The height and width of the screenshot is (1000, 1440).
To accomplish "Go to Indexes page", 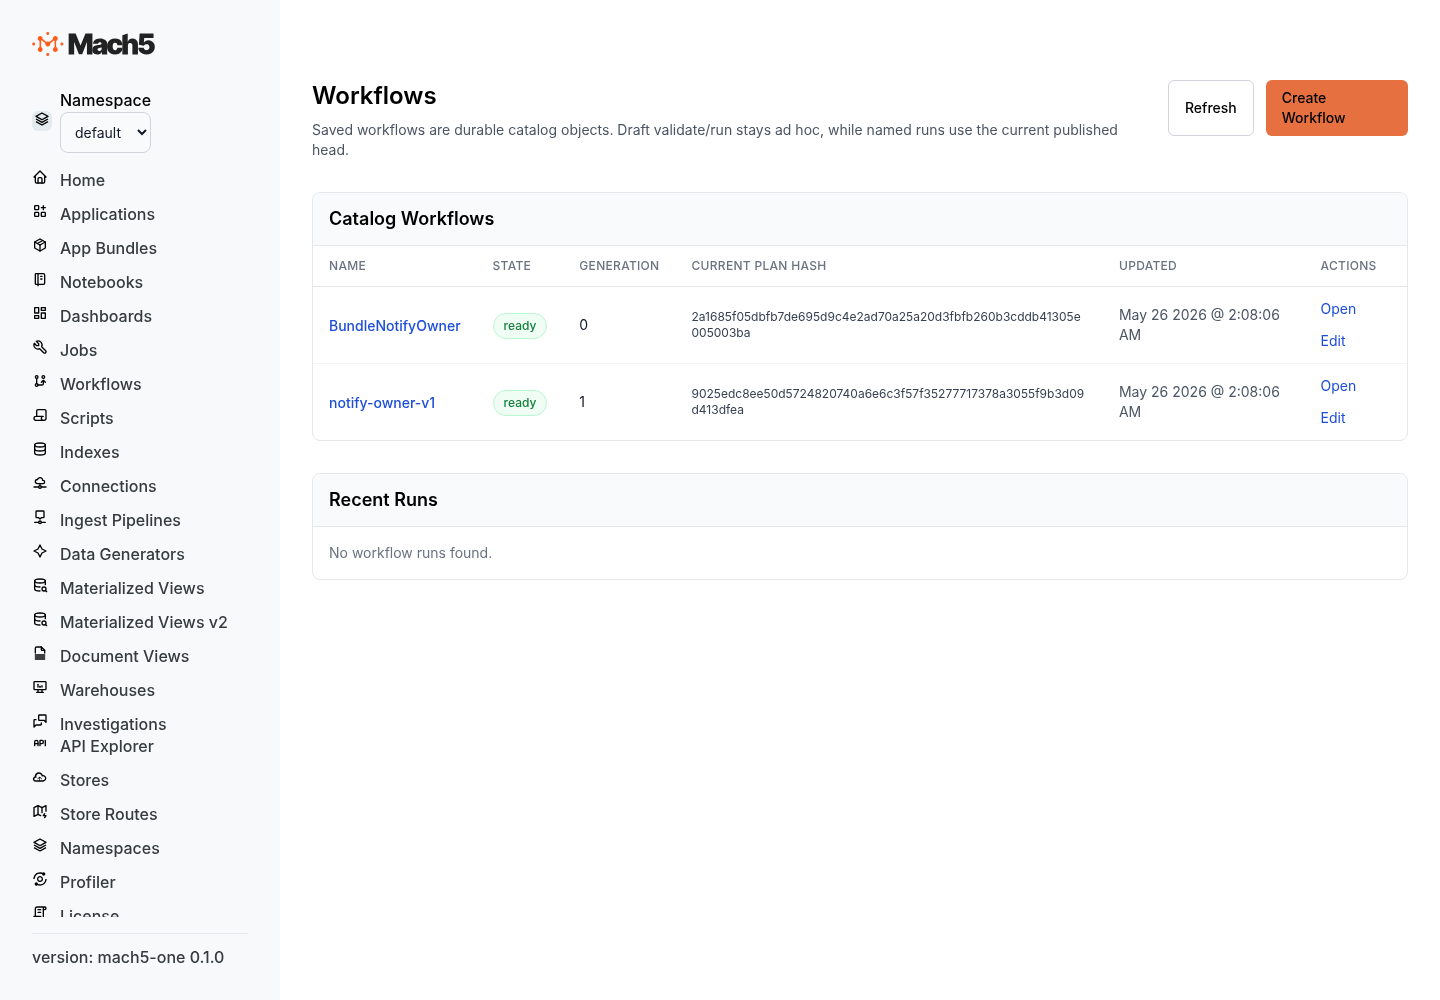I will tap(89, 452).
